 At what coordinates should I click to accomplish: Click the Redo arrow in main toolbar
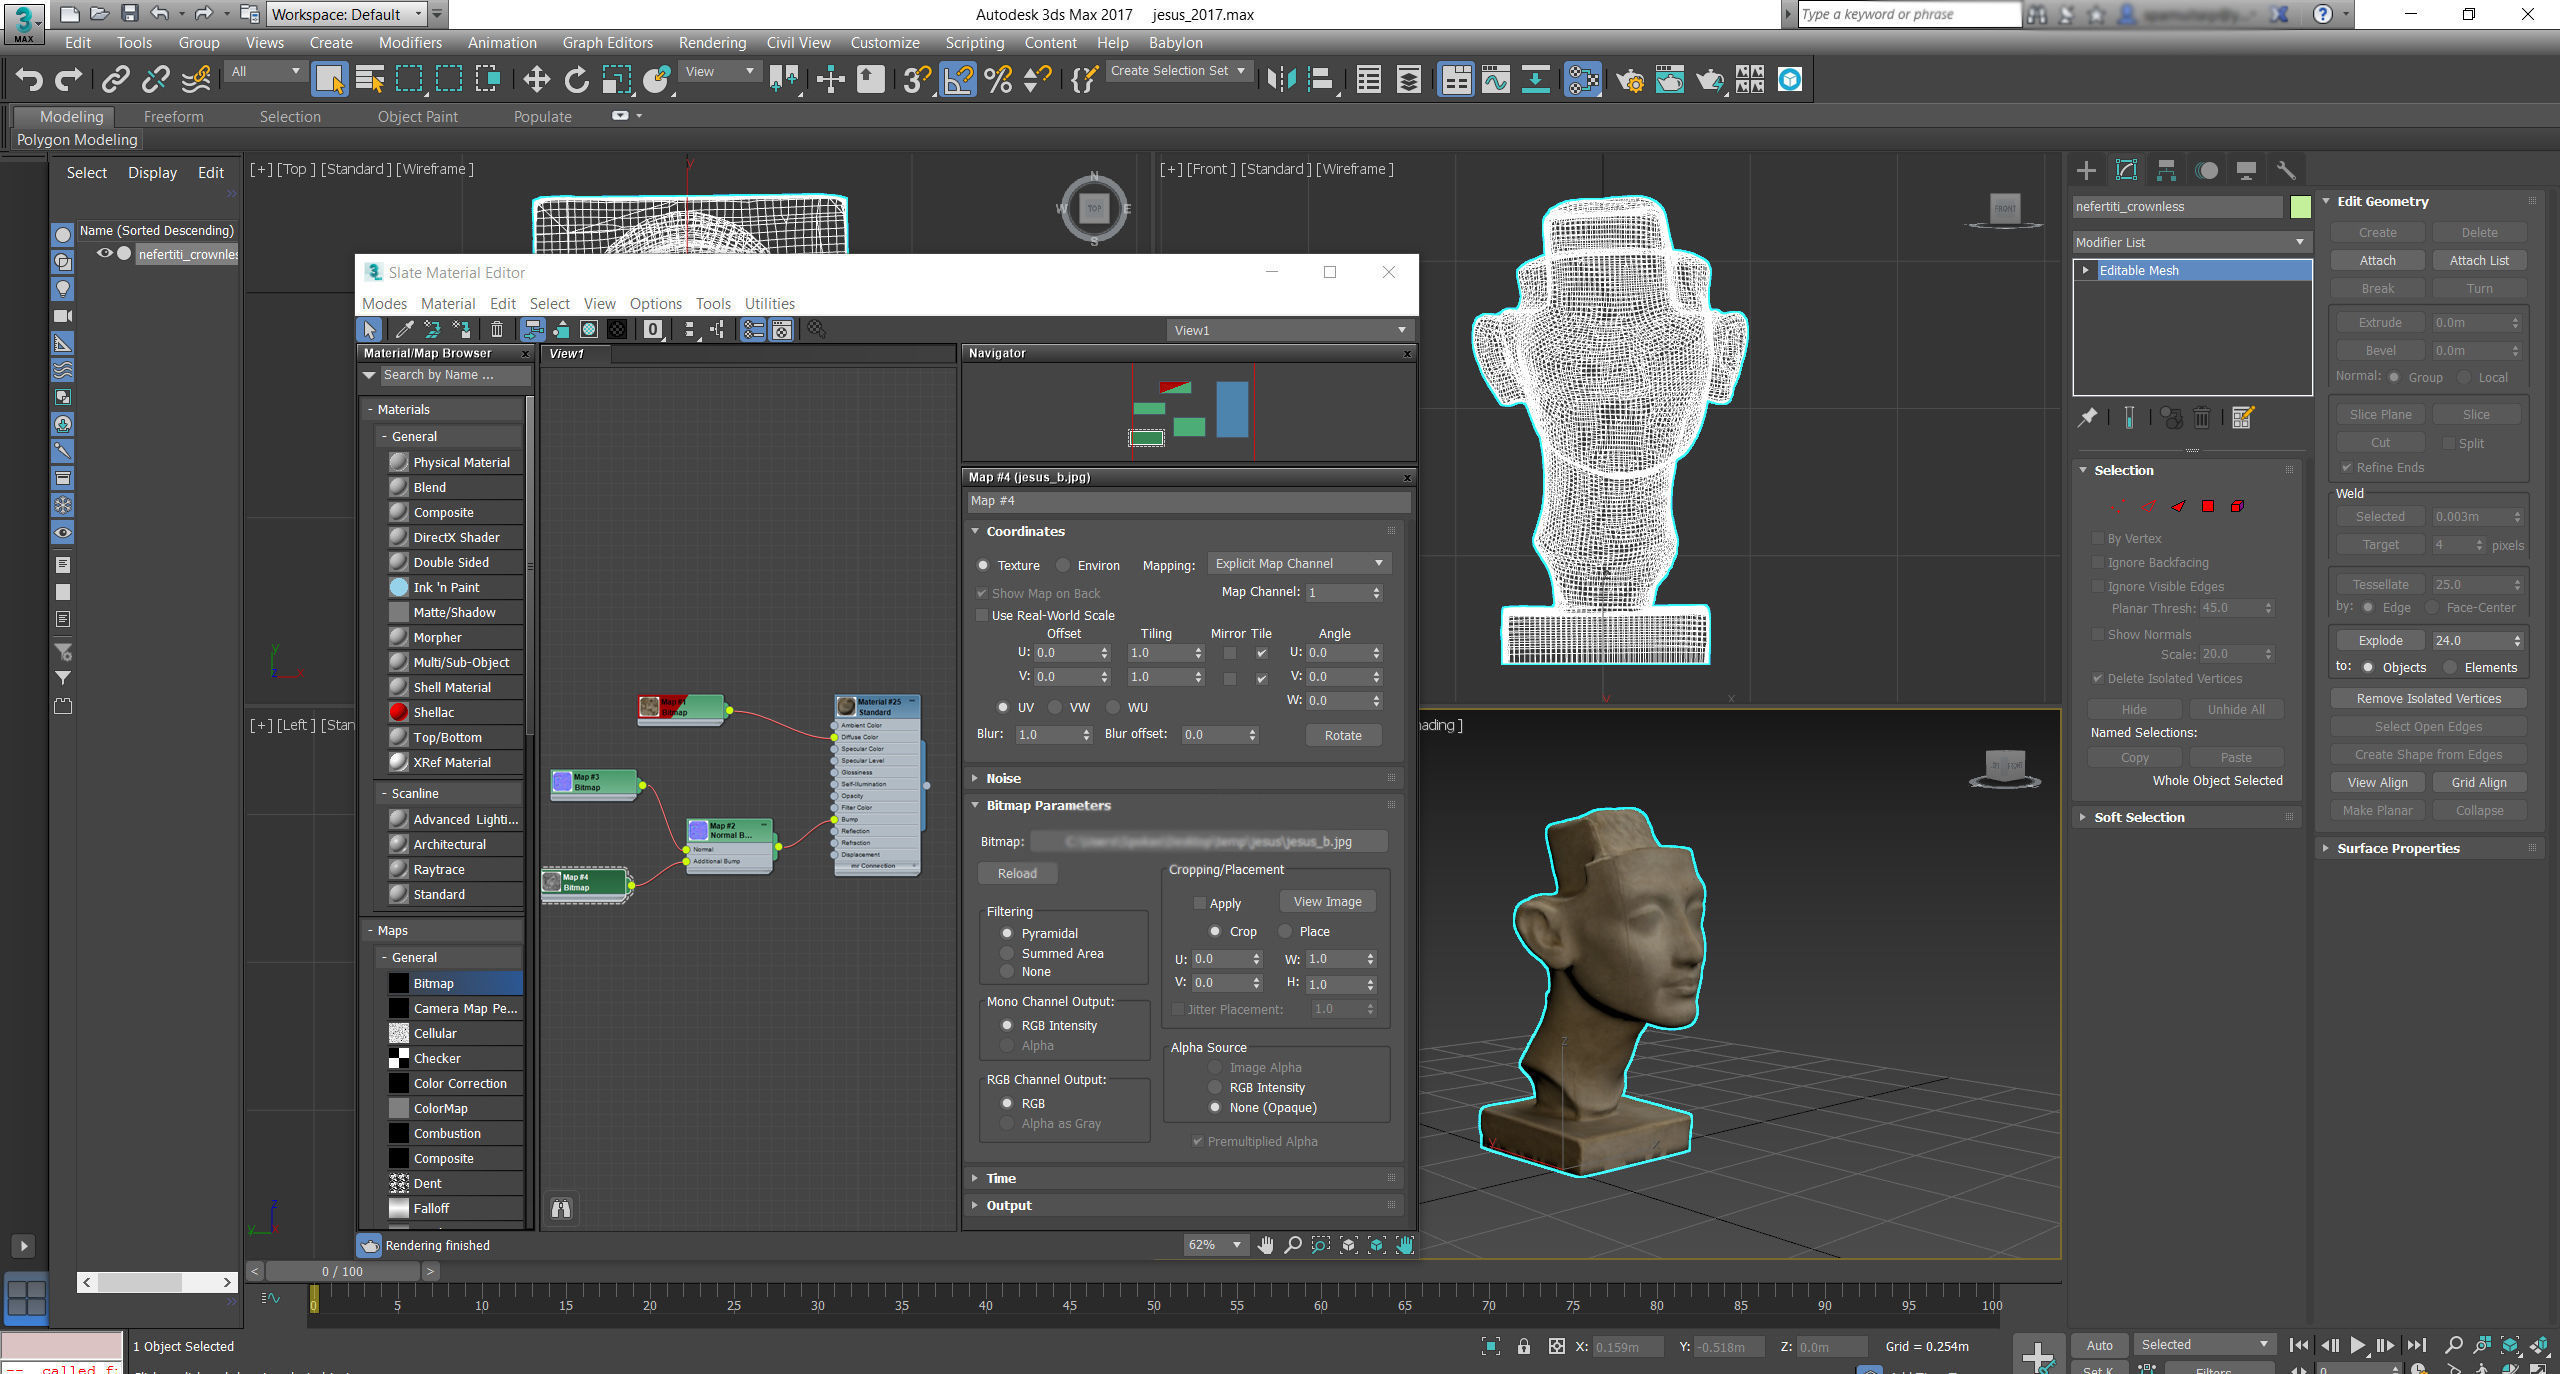point(69,79)
